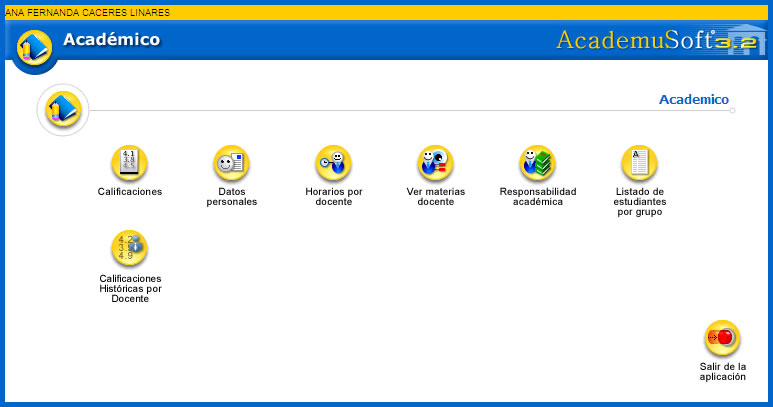
Task: Open the Calificaciones grade sheet icon
Action: [x=130, y=163]
